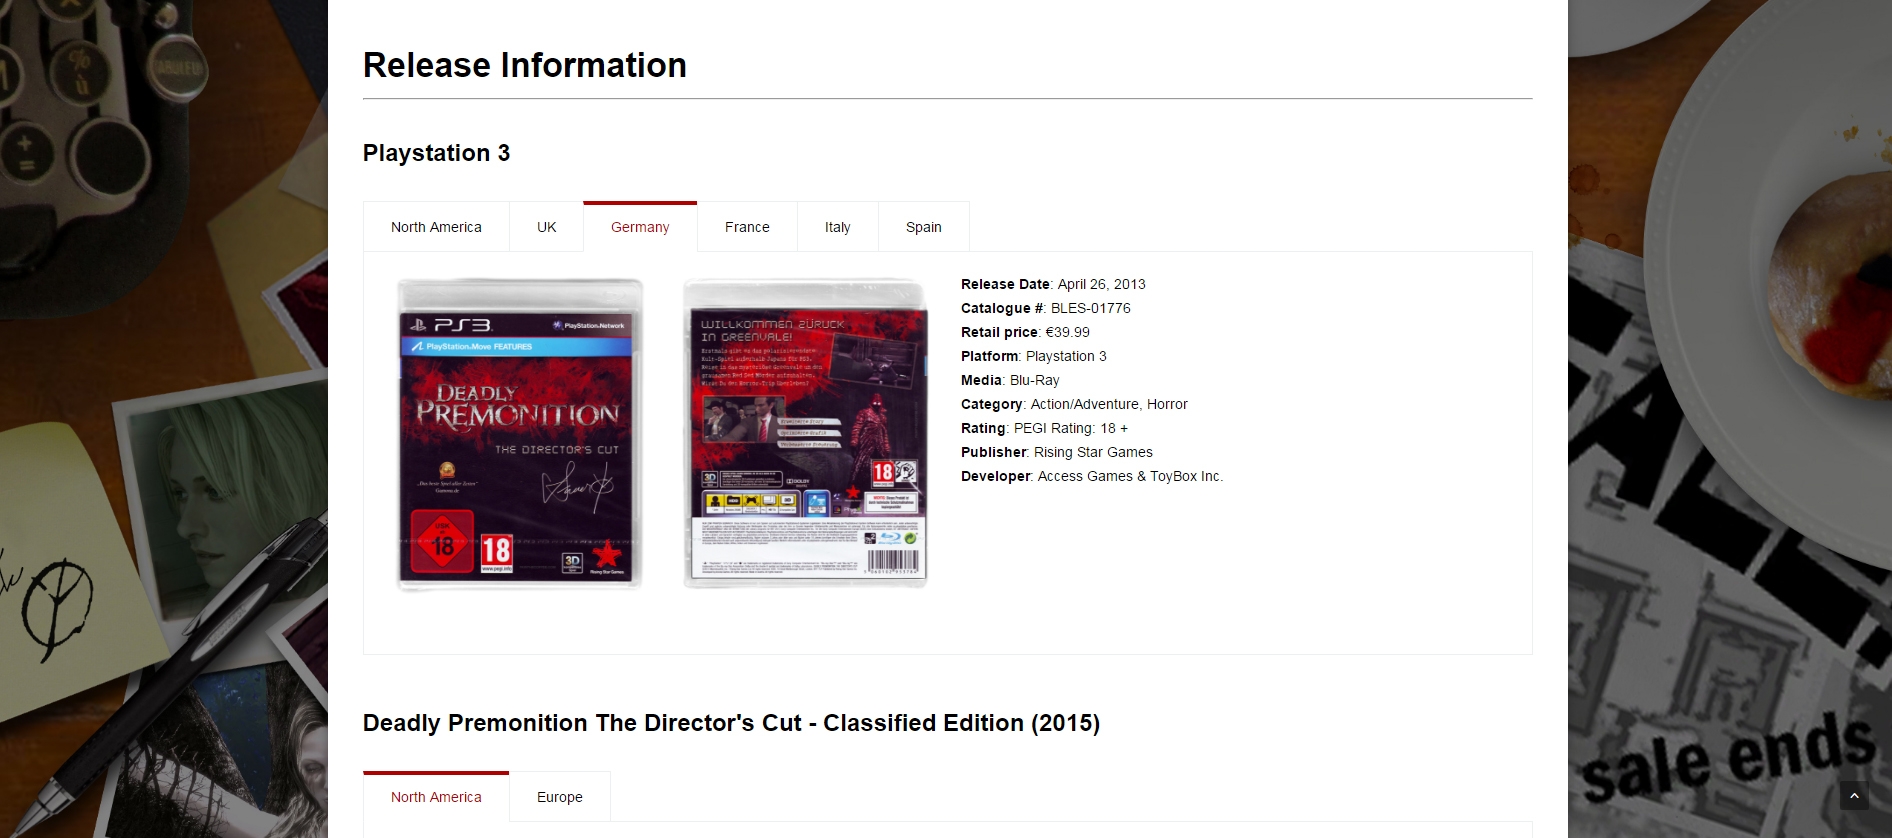Select the active Germany tab
1892x838 pixels.
640,227
